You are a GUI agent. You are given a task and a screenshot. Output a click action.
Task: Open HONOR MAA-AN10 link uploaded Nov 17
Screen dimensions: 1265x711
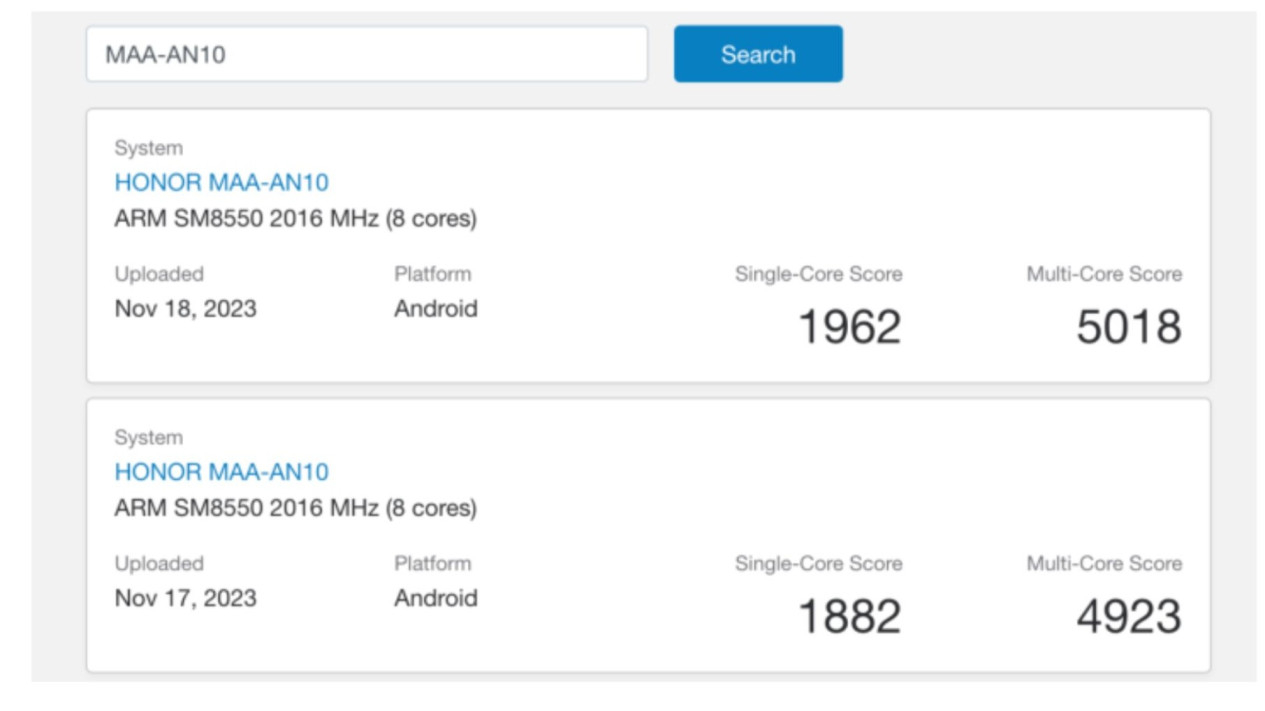coord(221,472)
